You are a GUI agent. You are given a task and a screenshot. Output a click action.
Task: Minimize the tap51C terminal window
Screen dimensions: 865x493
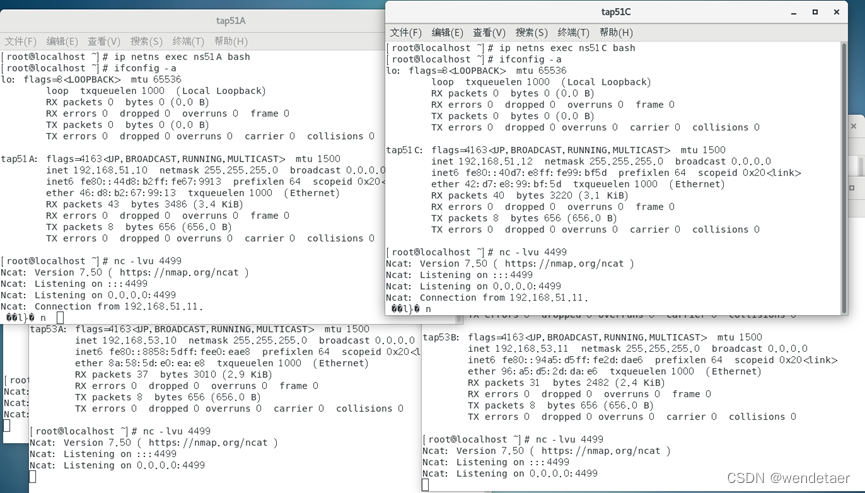coord(794,12)
